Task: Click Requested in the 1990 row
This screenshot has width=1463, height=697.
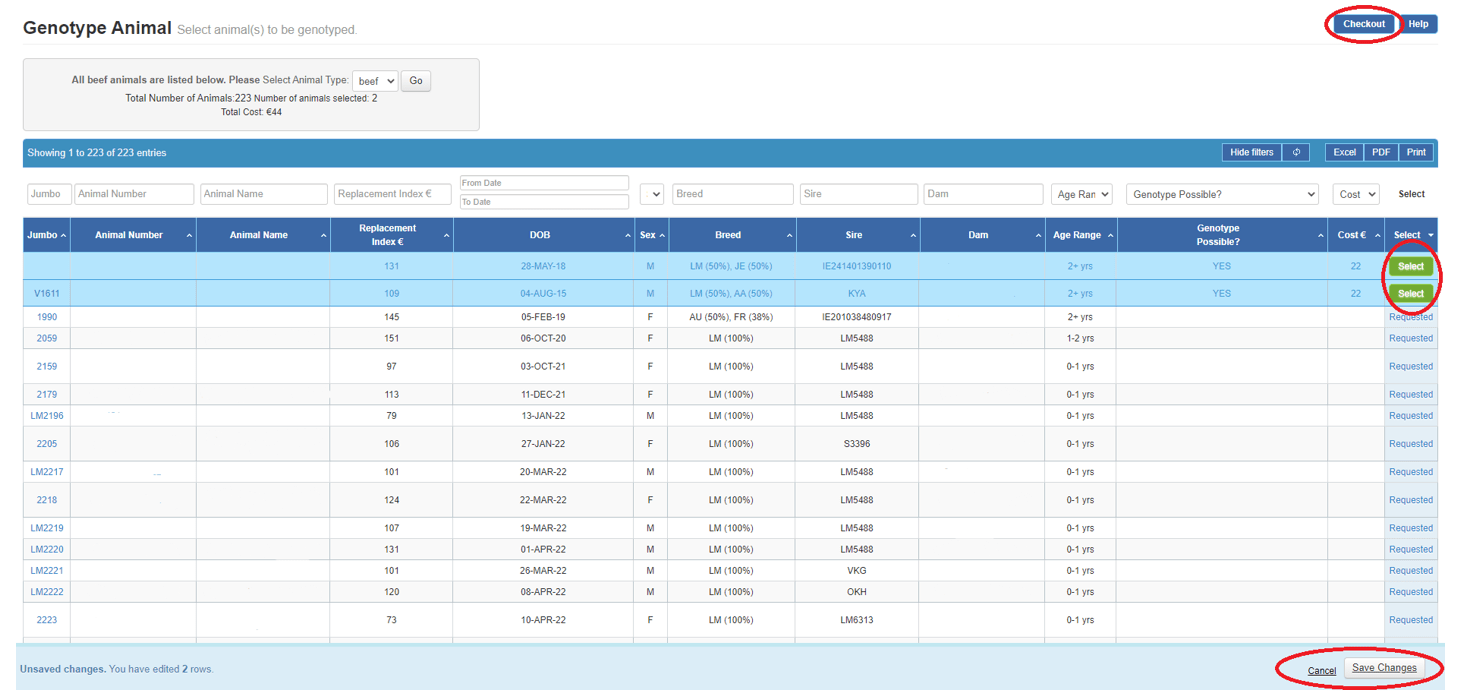Action: (1411, 317)
